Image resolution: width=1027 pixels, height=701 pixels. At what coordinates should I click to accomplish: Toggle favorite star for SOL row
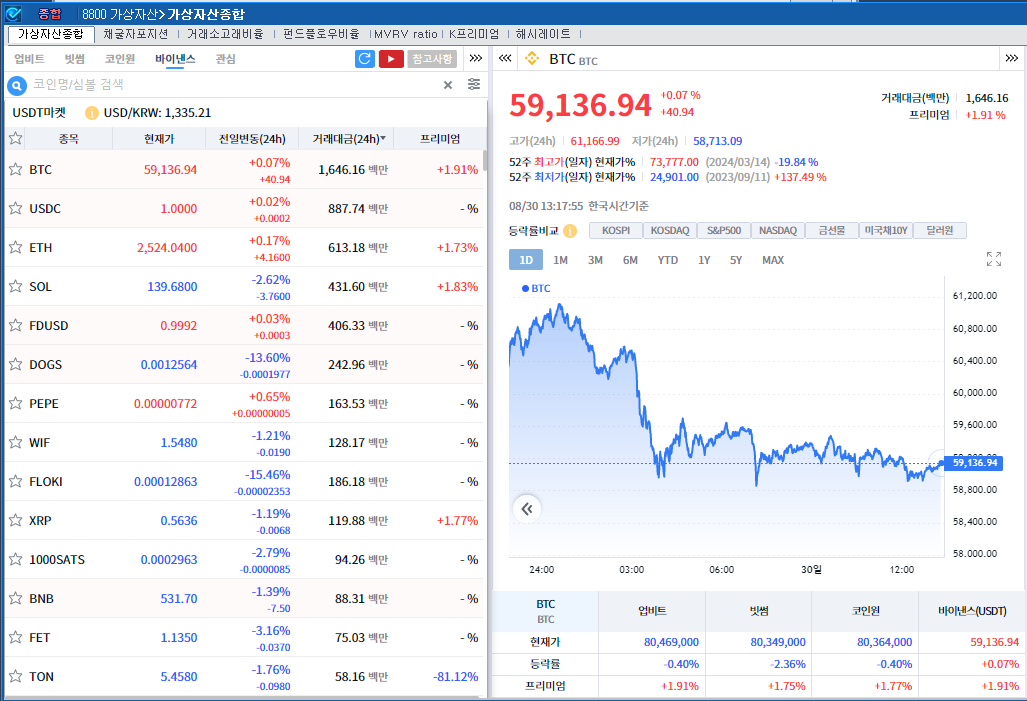coord(16,286)
